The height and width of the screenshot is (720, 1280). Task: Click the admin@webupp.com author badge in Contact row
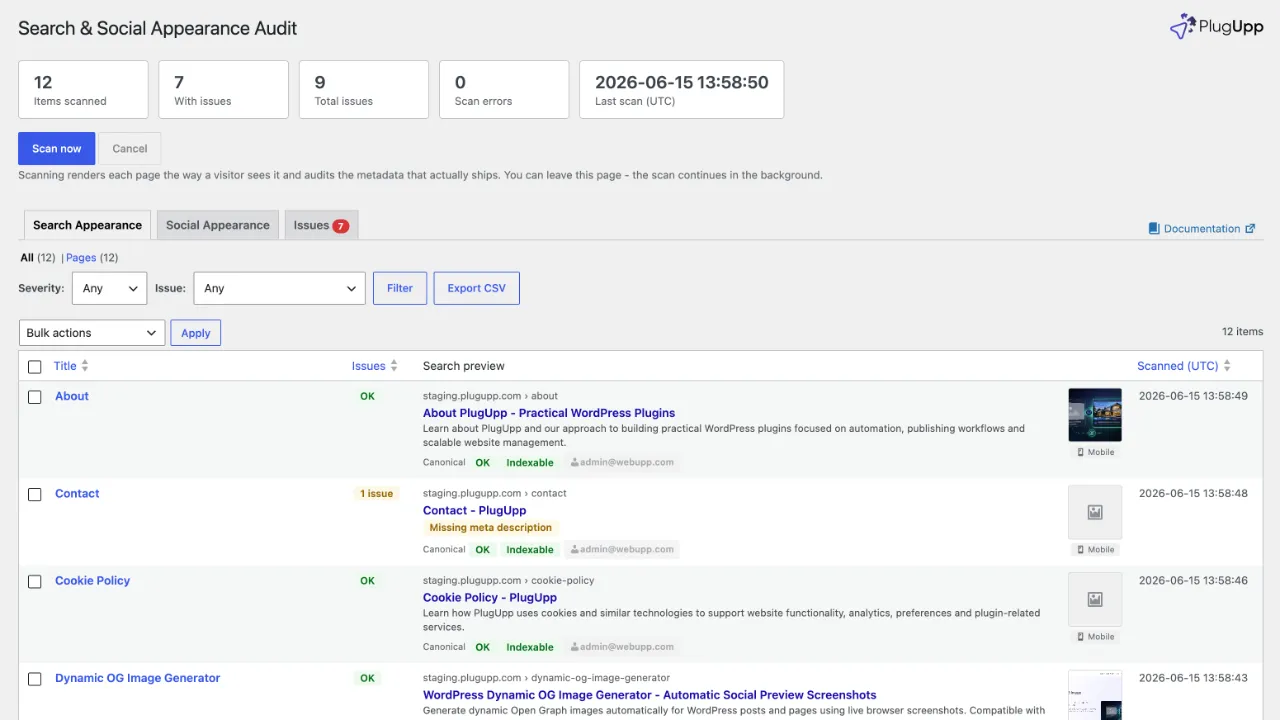tap(621, 549)
